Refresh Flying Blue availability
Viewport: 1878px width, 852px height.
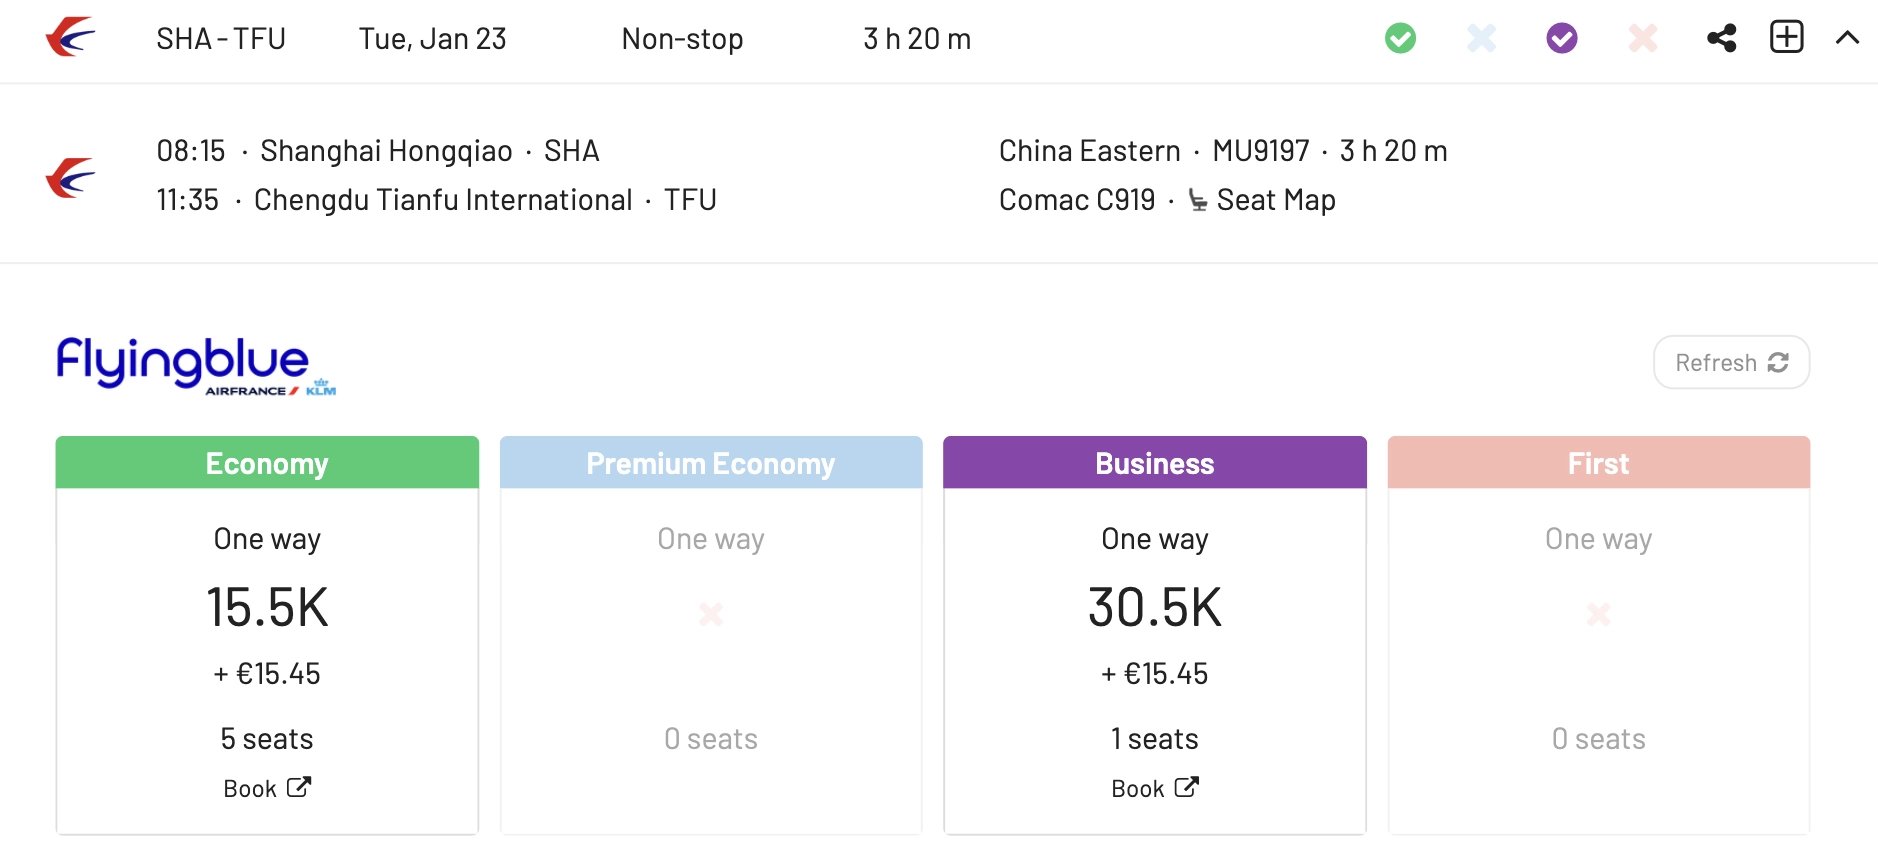point(1731,362)
